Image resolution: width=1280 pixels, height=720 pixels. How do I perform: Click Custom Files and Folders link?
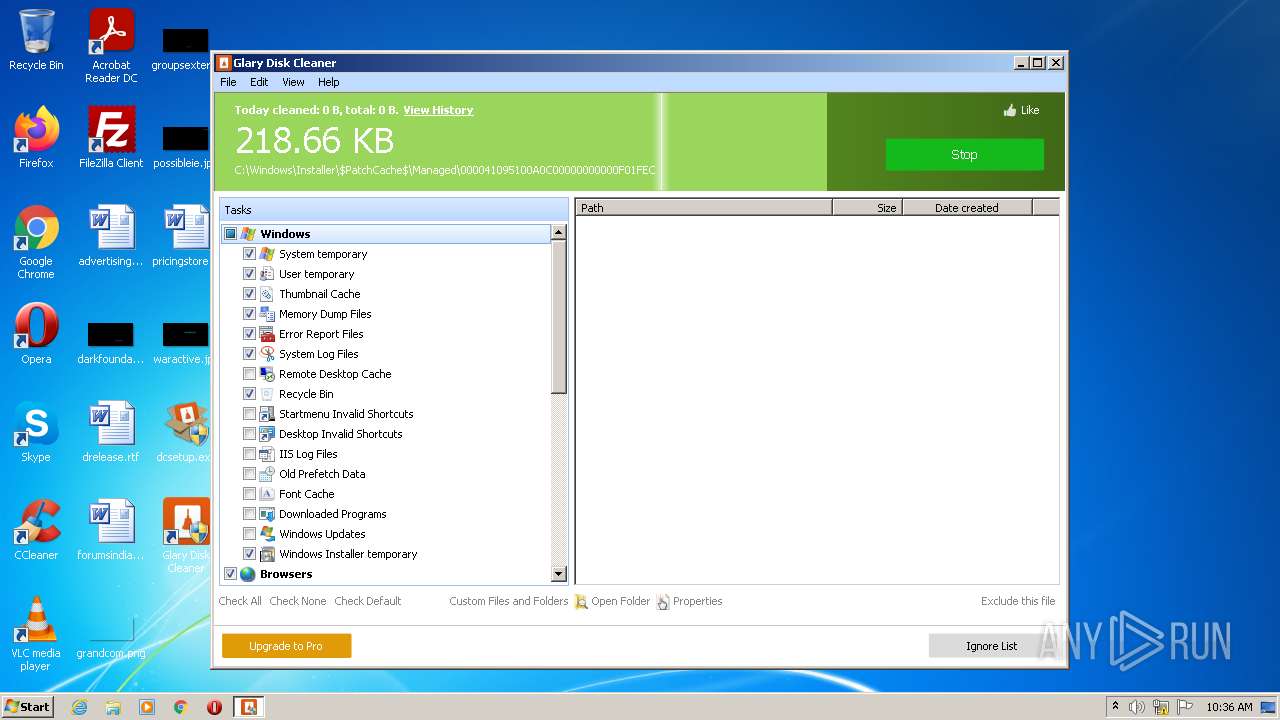pos(508,601)
